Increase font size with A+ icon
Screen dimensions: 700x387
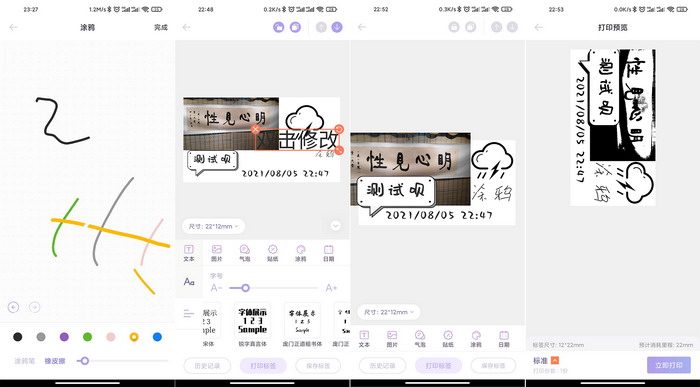click(331, 288)
